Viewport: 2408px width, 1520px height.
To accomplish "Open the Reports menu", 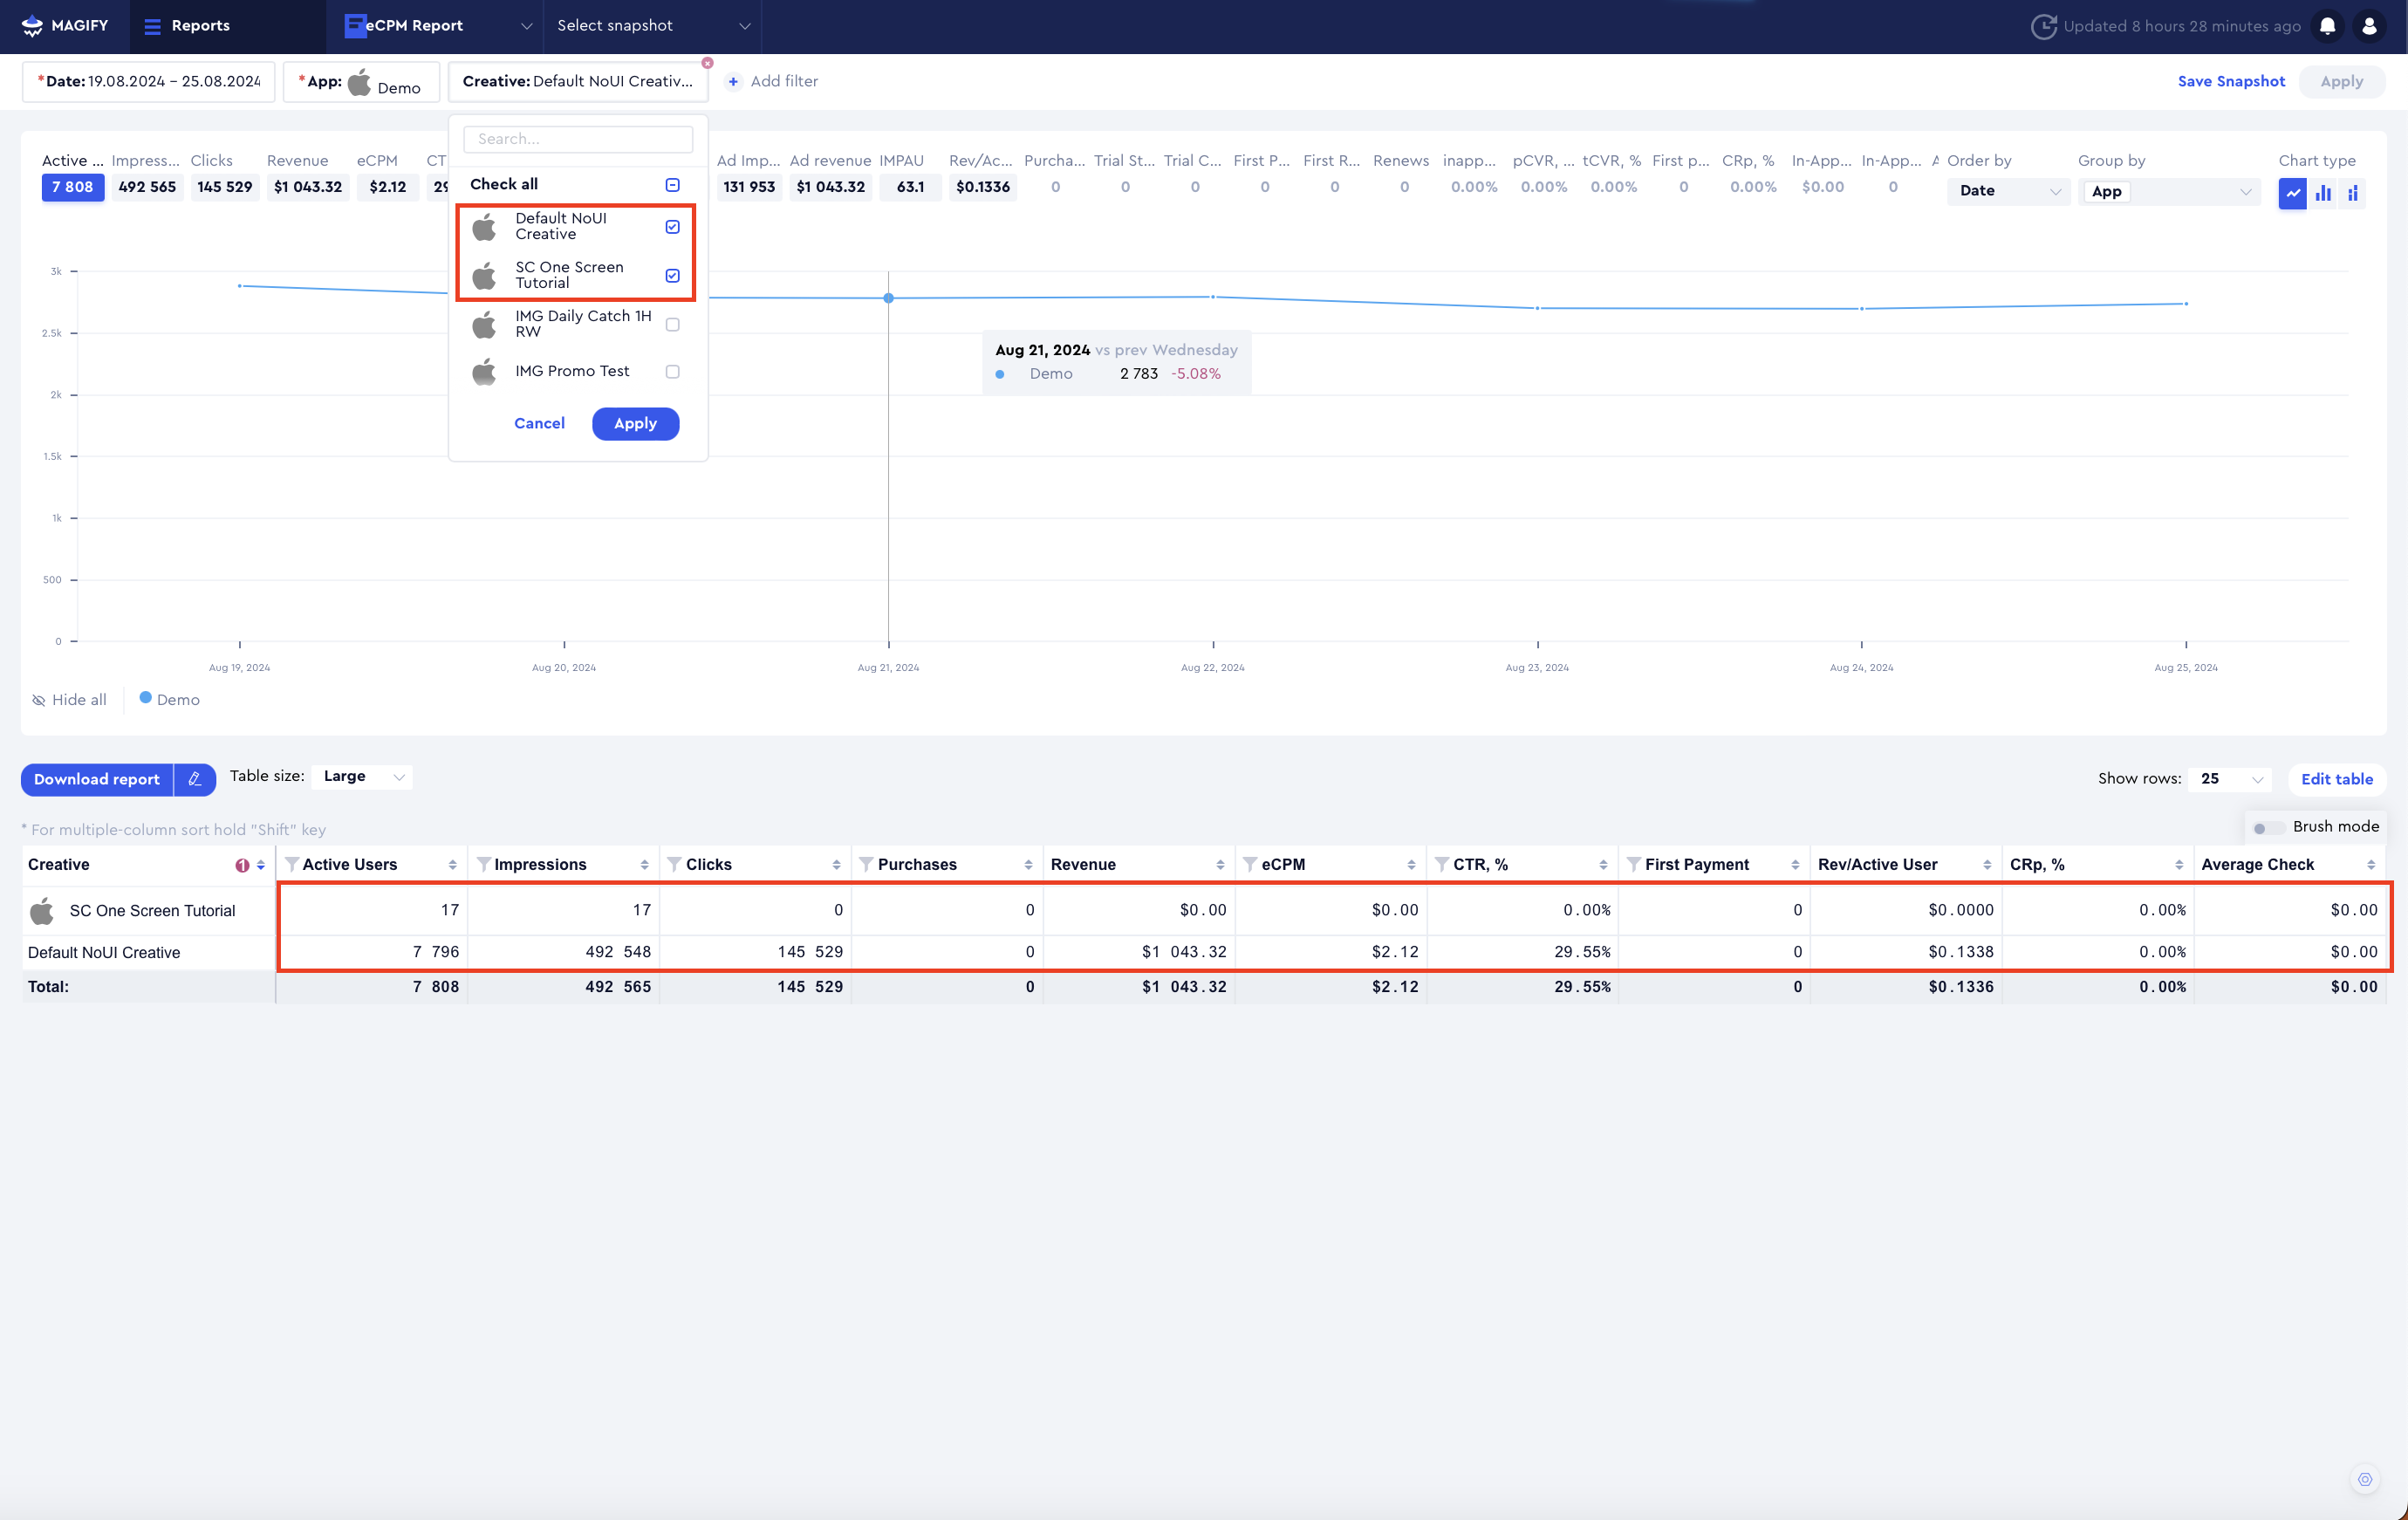I will (x=188, y=26).
